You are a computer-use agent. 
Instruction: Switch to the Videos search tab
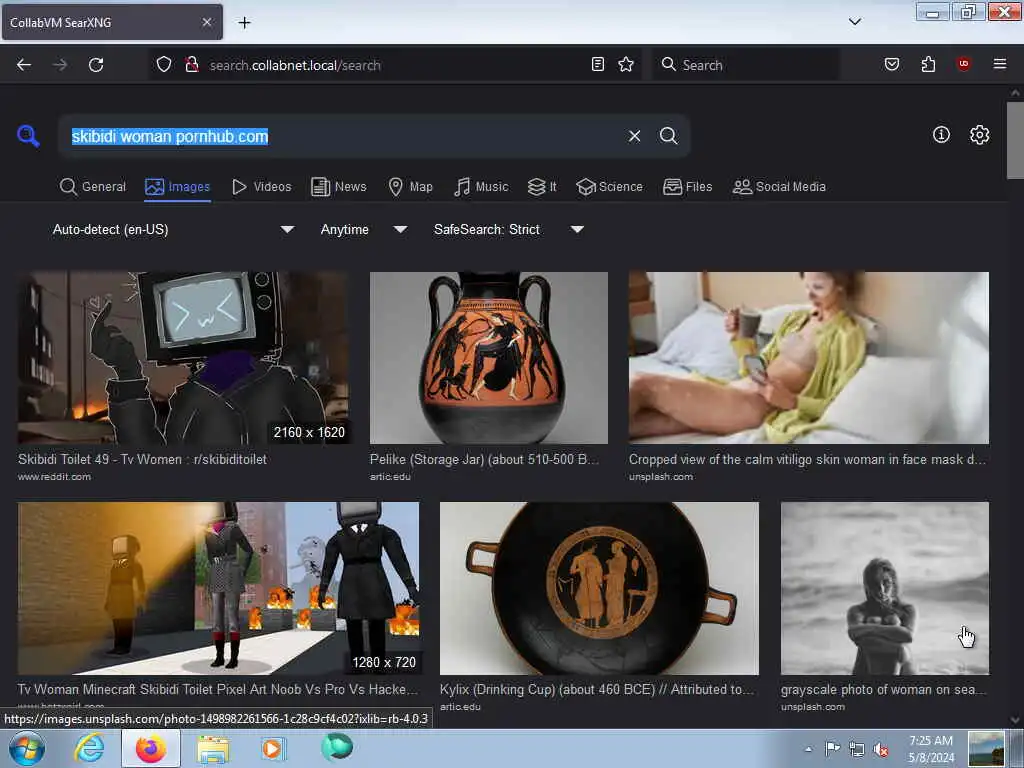click(261, 187)
